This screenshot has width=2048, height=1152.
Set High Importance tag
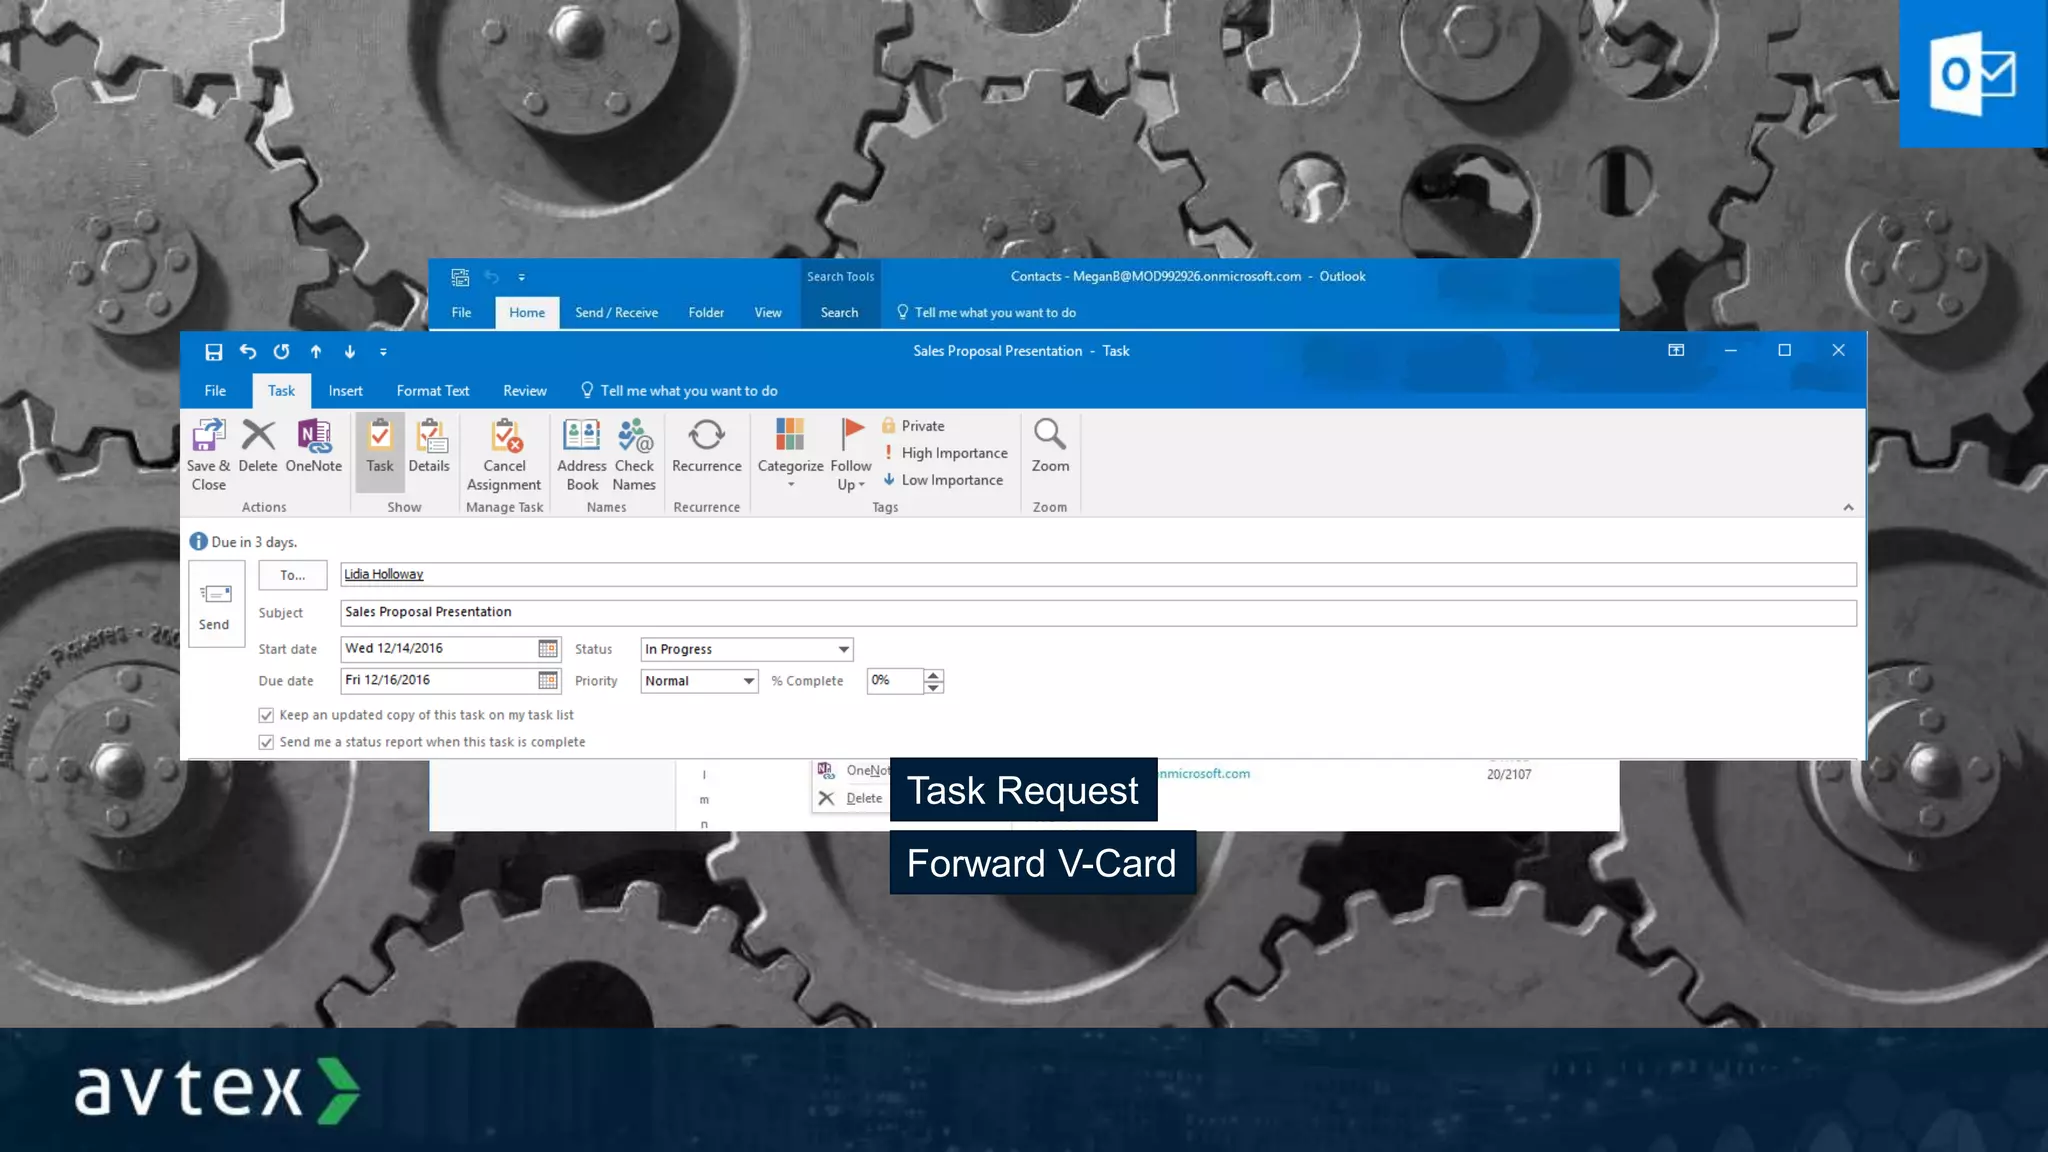945,453
